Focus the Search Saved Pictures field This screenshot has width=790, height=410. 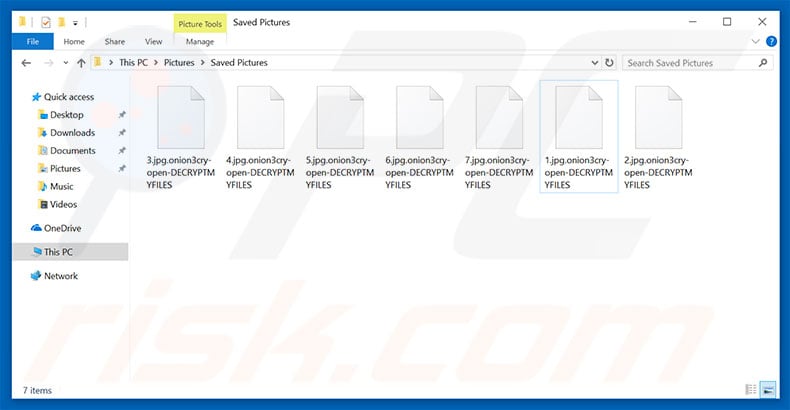pyautogui.click(x=697, y=63)
